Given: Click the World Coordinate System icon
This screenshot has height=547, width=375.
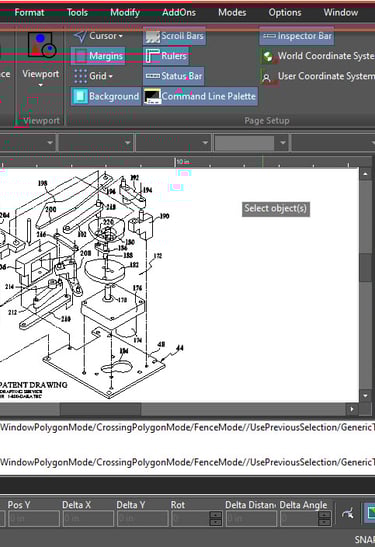Looking at the screenshot, I should click(x=268, y=56).
